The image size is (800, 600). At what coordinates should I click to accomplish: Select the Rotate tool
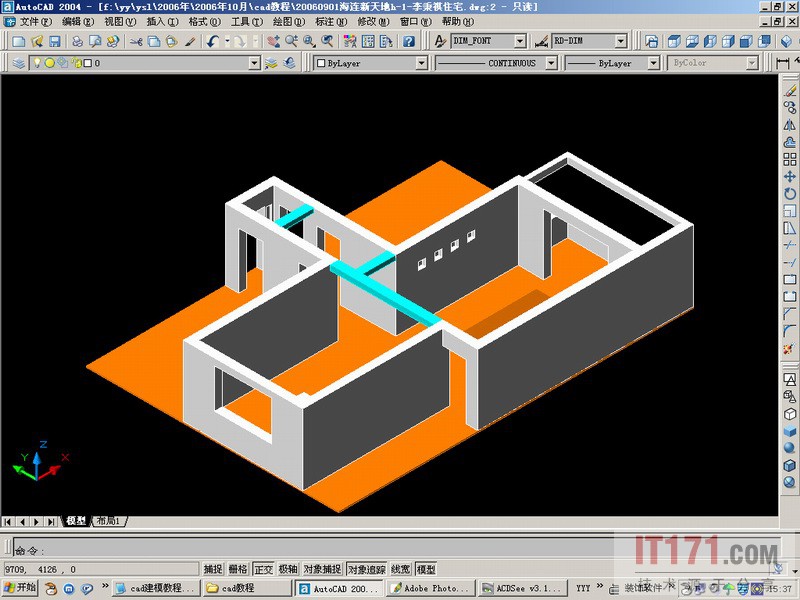click(790, 193)
